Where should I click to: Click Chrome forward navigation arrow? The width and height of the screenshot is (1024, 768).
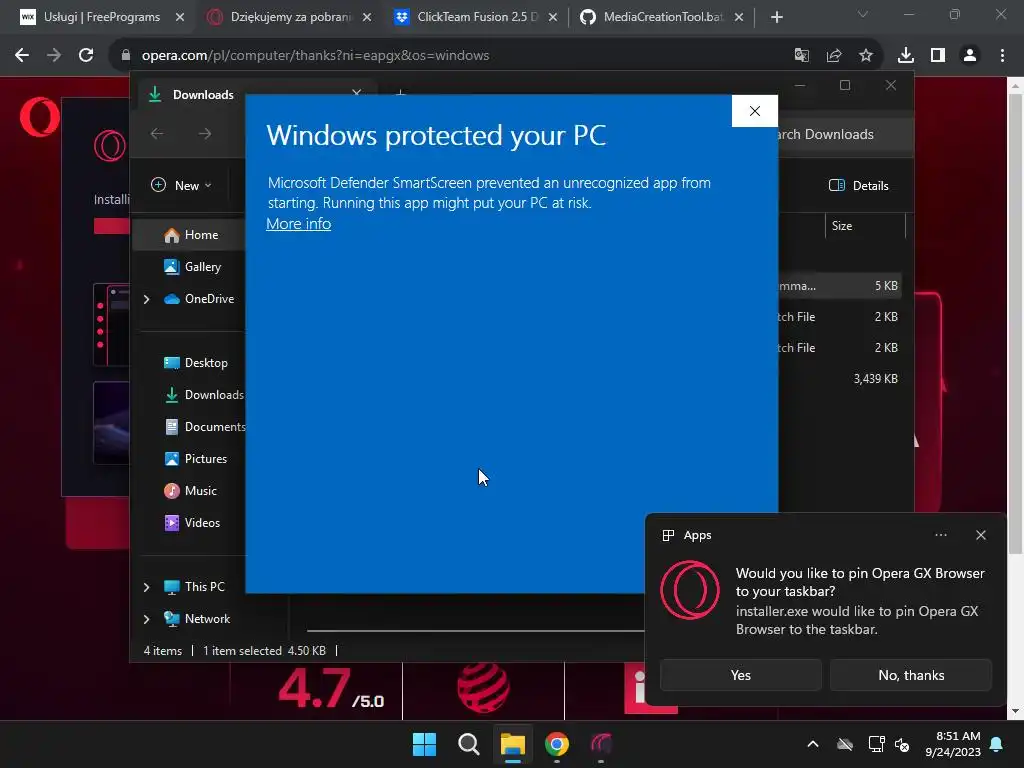(54, 56)
